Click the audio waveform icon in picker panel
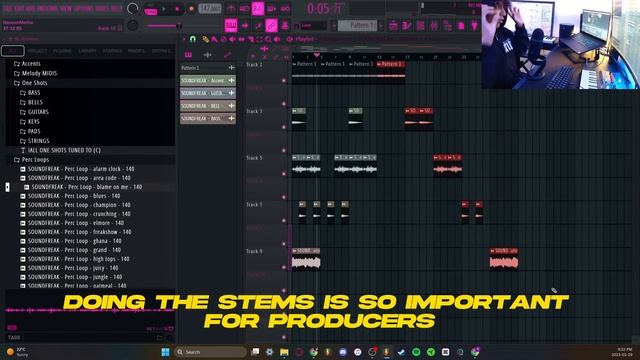 [x=207, y=55]
